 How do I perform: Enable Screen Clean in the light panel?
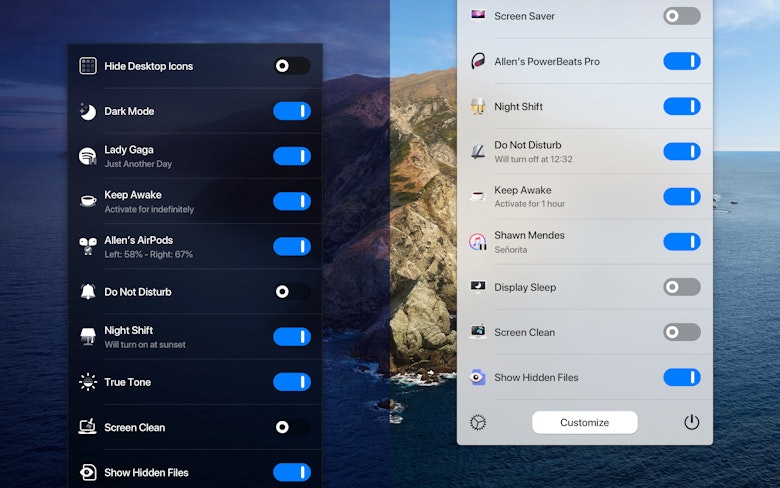682,332
